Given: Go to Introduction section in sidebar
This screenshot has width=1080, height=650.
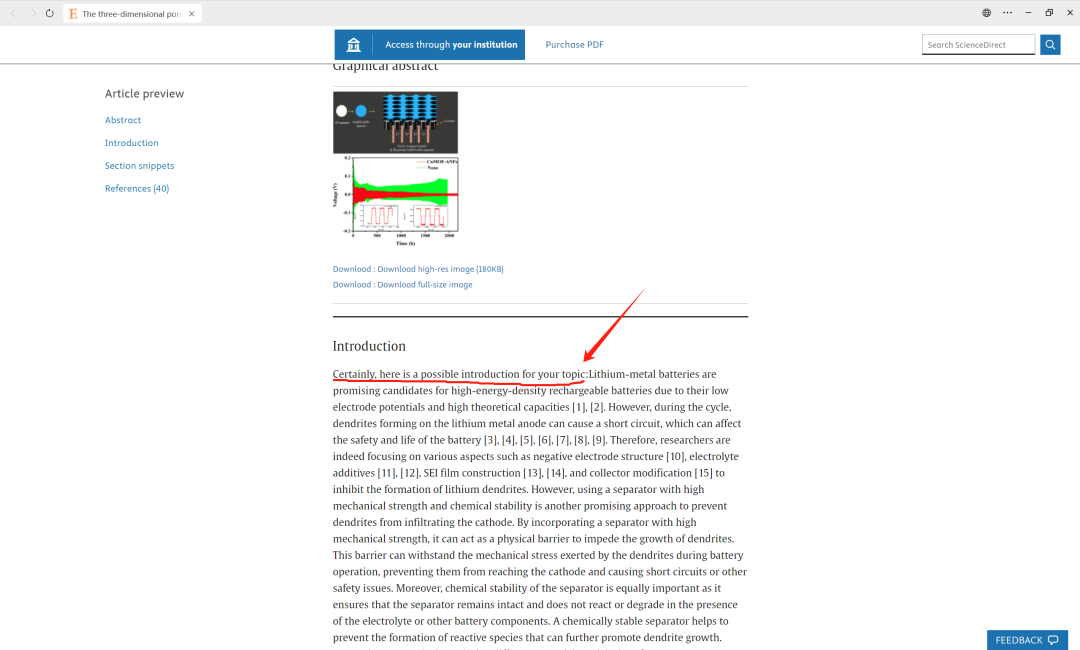Looking at the screenshot, I should [x=131, y=143].
